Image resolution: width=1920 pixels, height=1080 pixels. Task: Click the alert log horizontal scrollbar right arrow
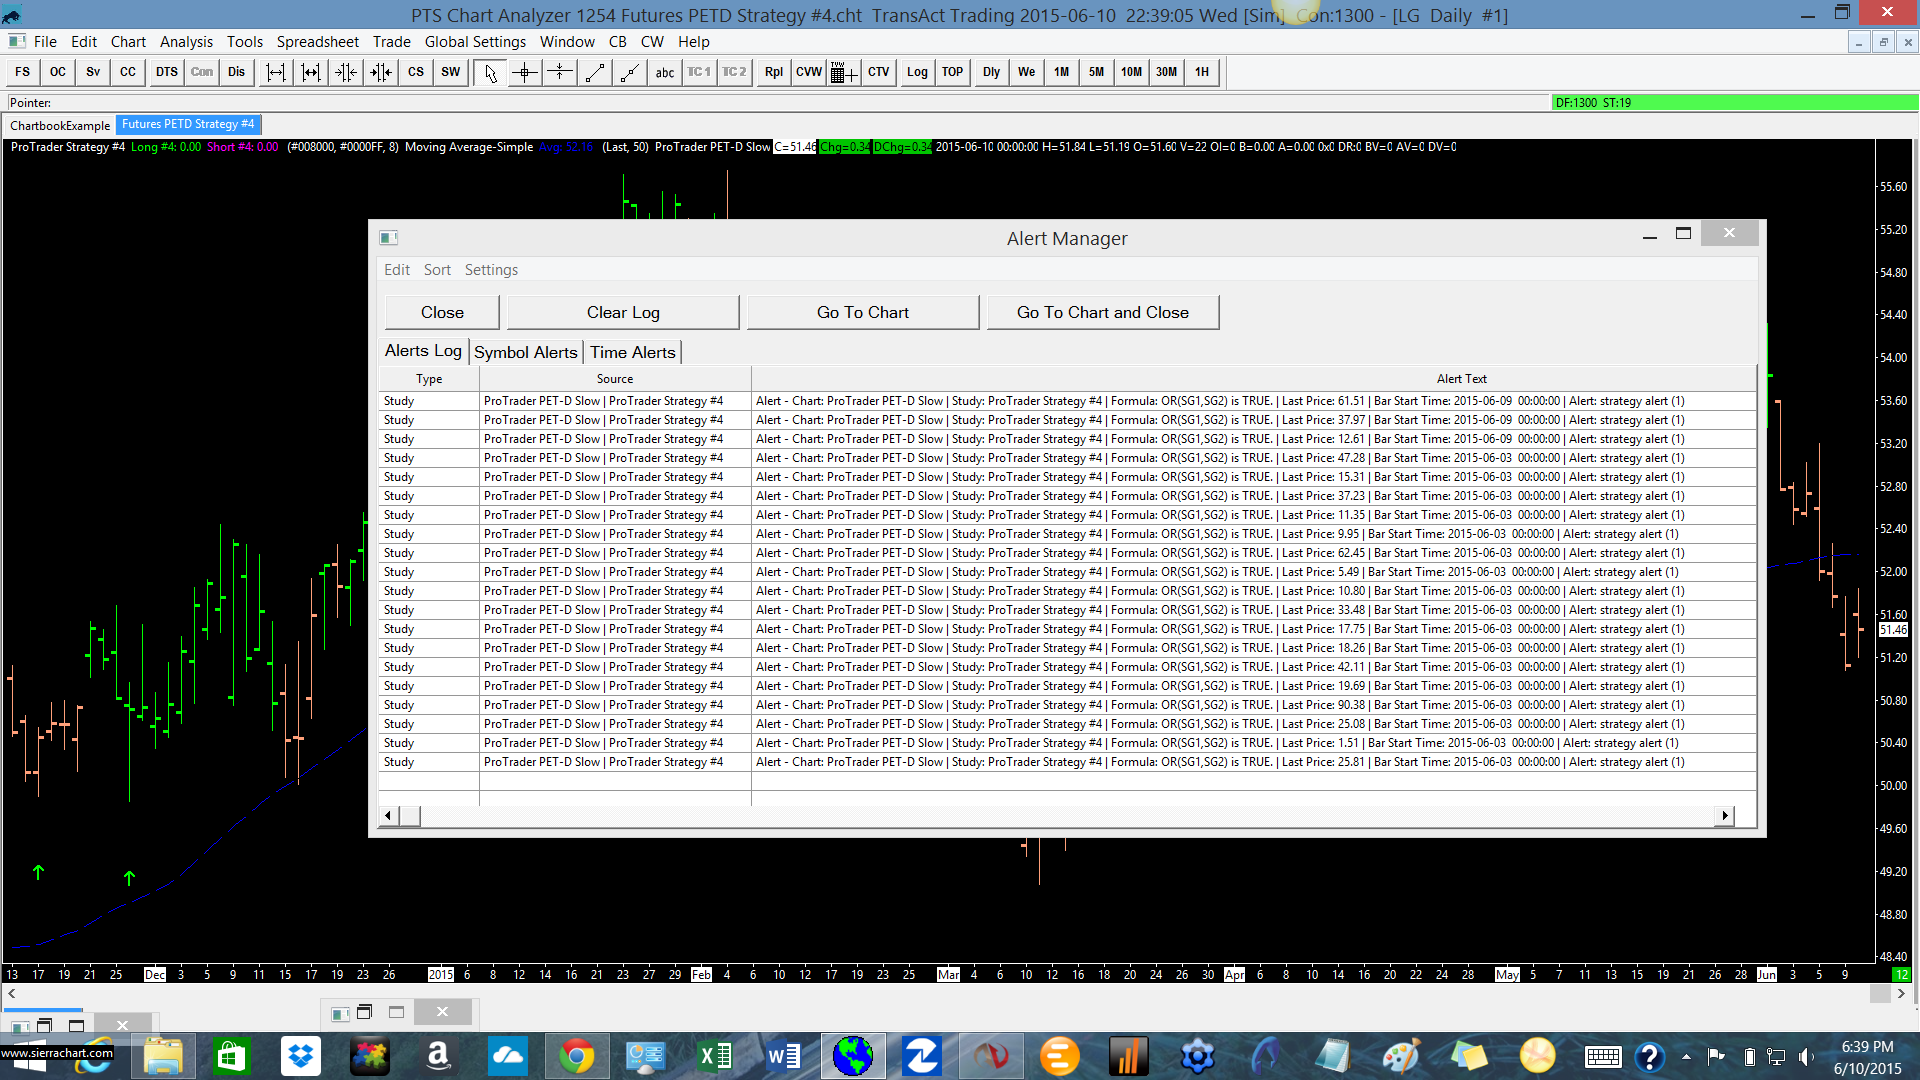click(1725, 816)
